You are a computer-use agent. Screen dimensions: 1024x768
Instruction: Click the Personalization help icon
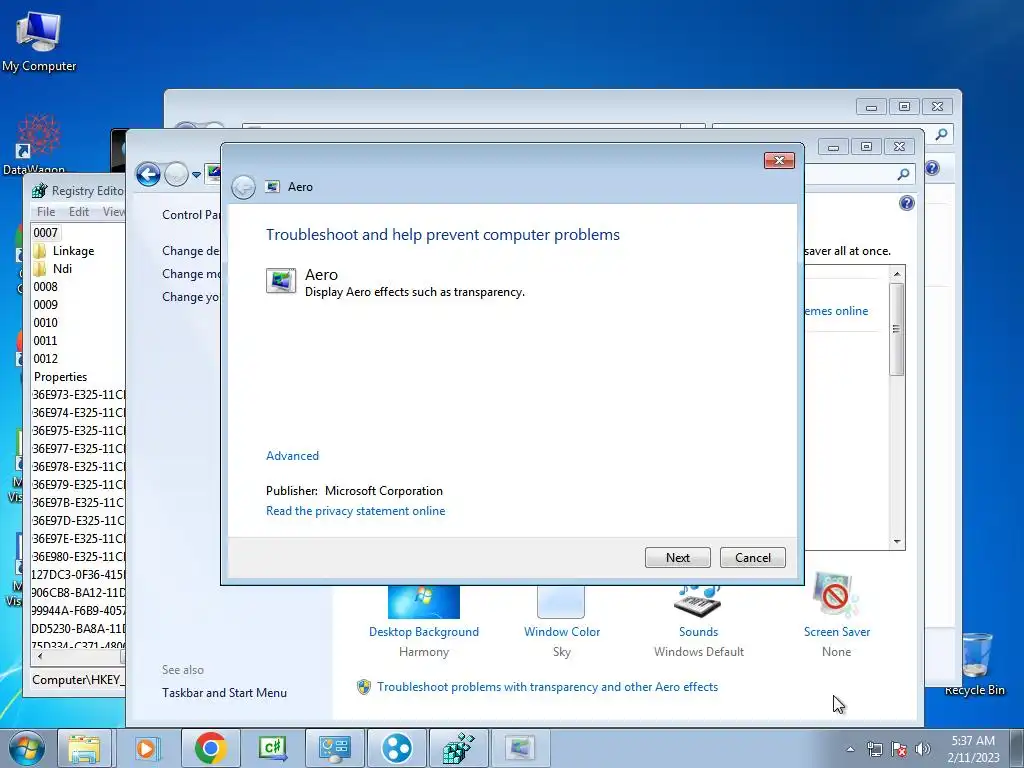(906, 203)
